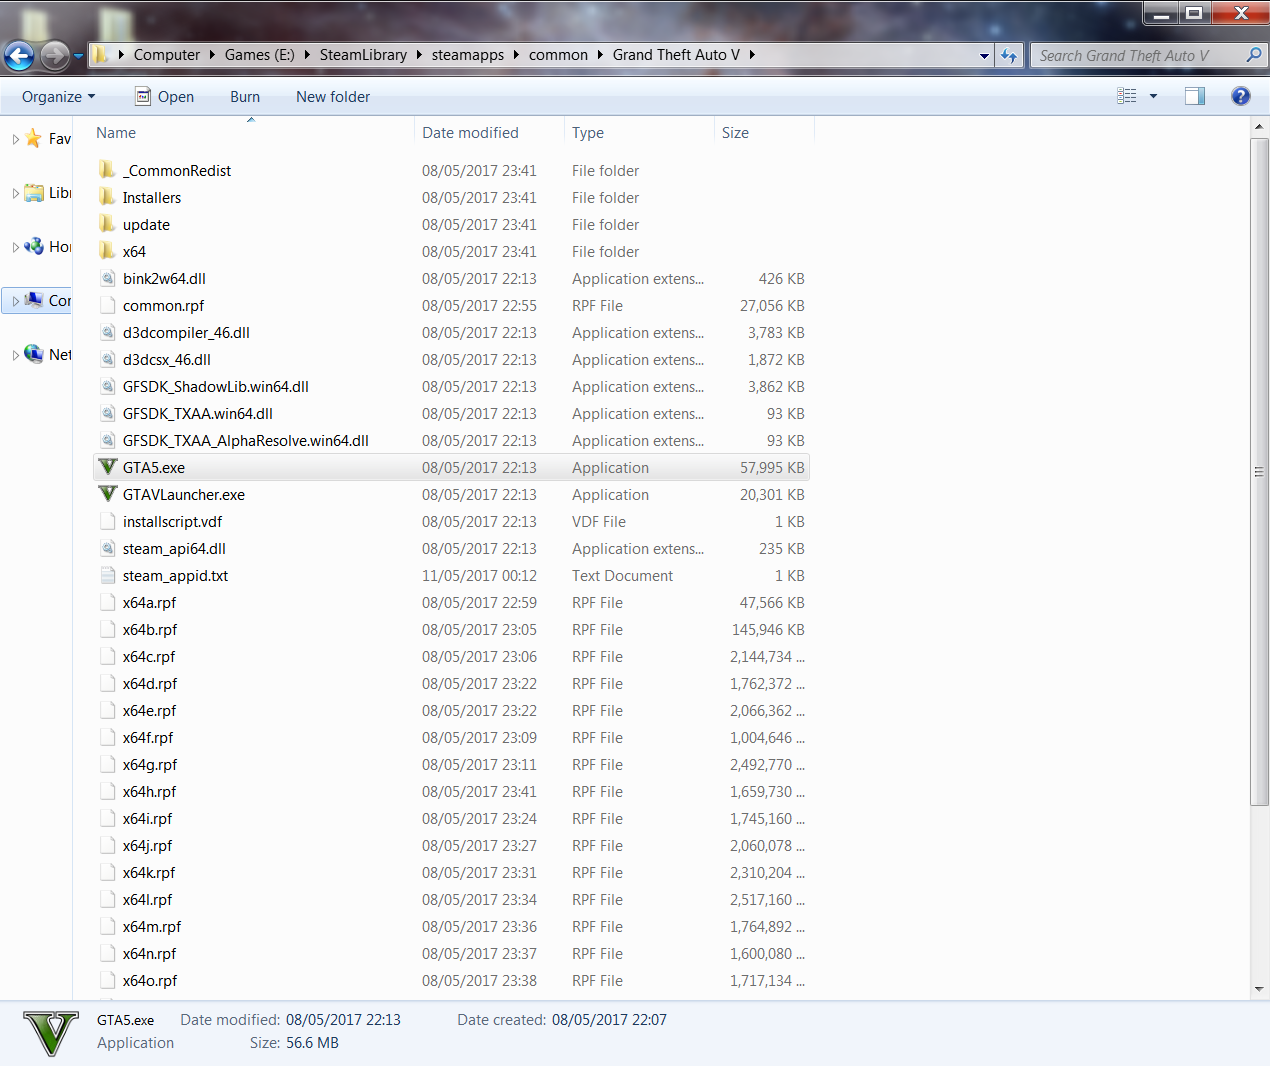Click the scrollbar down arrow

pos(1259,989)
